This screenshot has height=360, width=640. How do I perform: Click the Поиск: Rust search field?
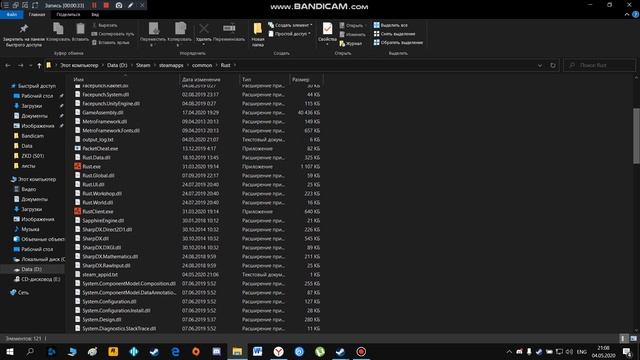pyautogui.click(x=599, y=65)
